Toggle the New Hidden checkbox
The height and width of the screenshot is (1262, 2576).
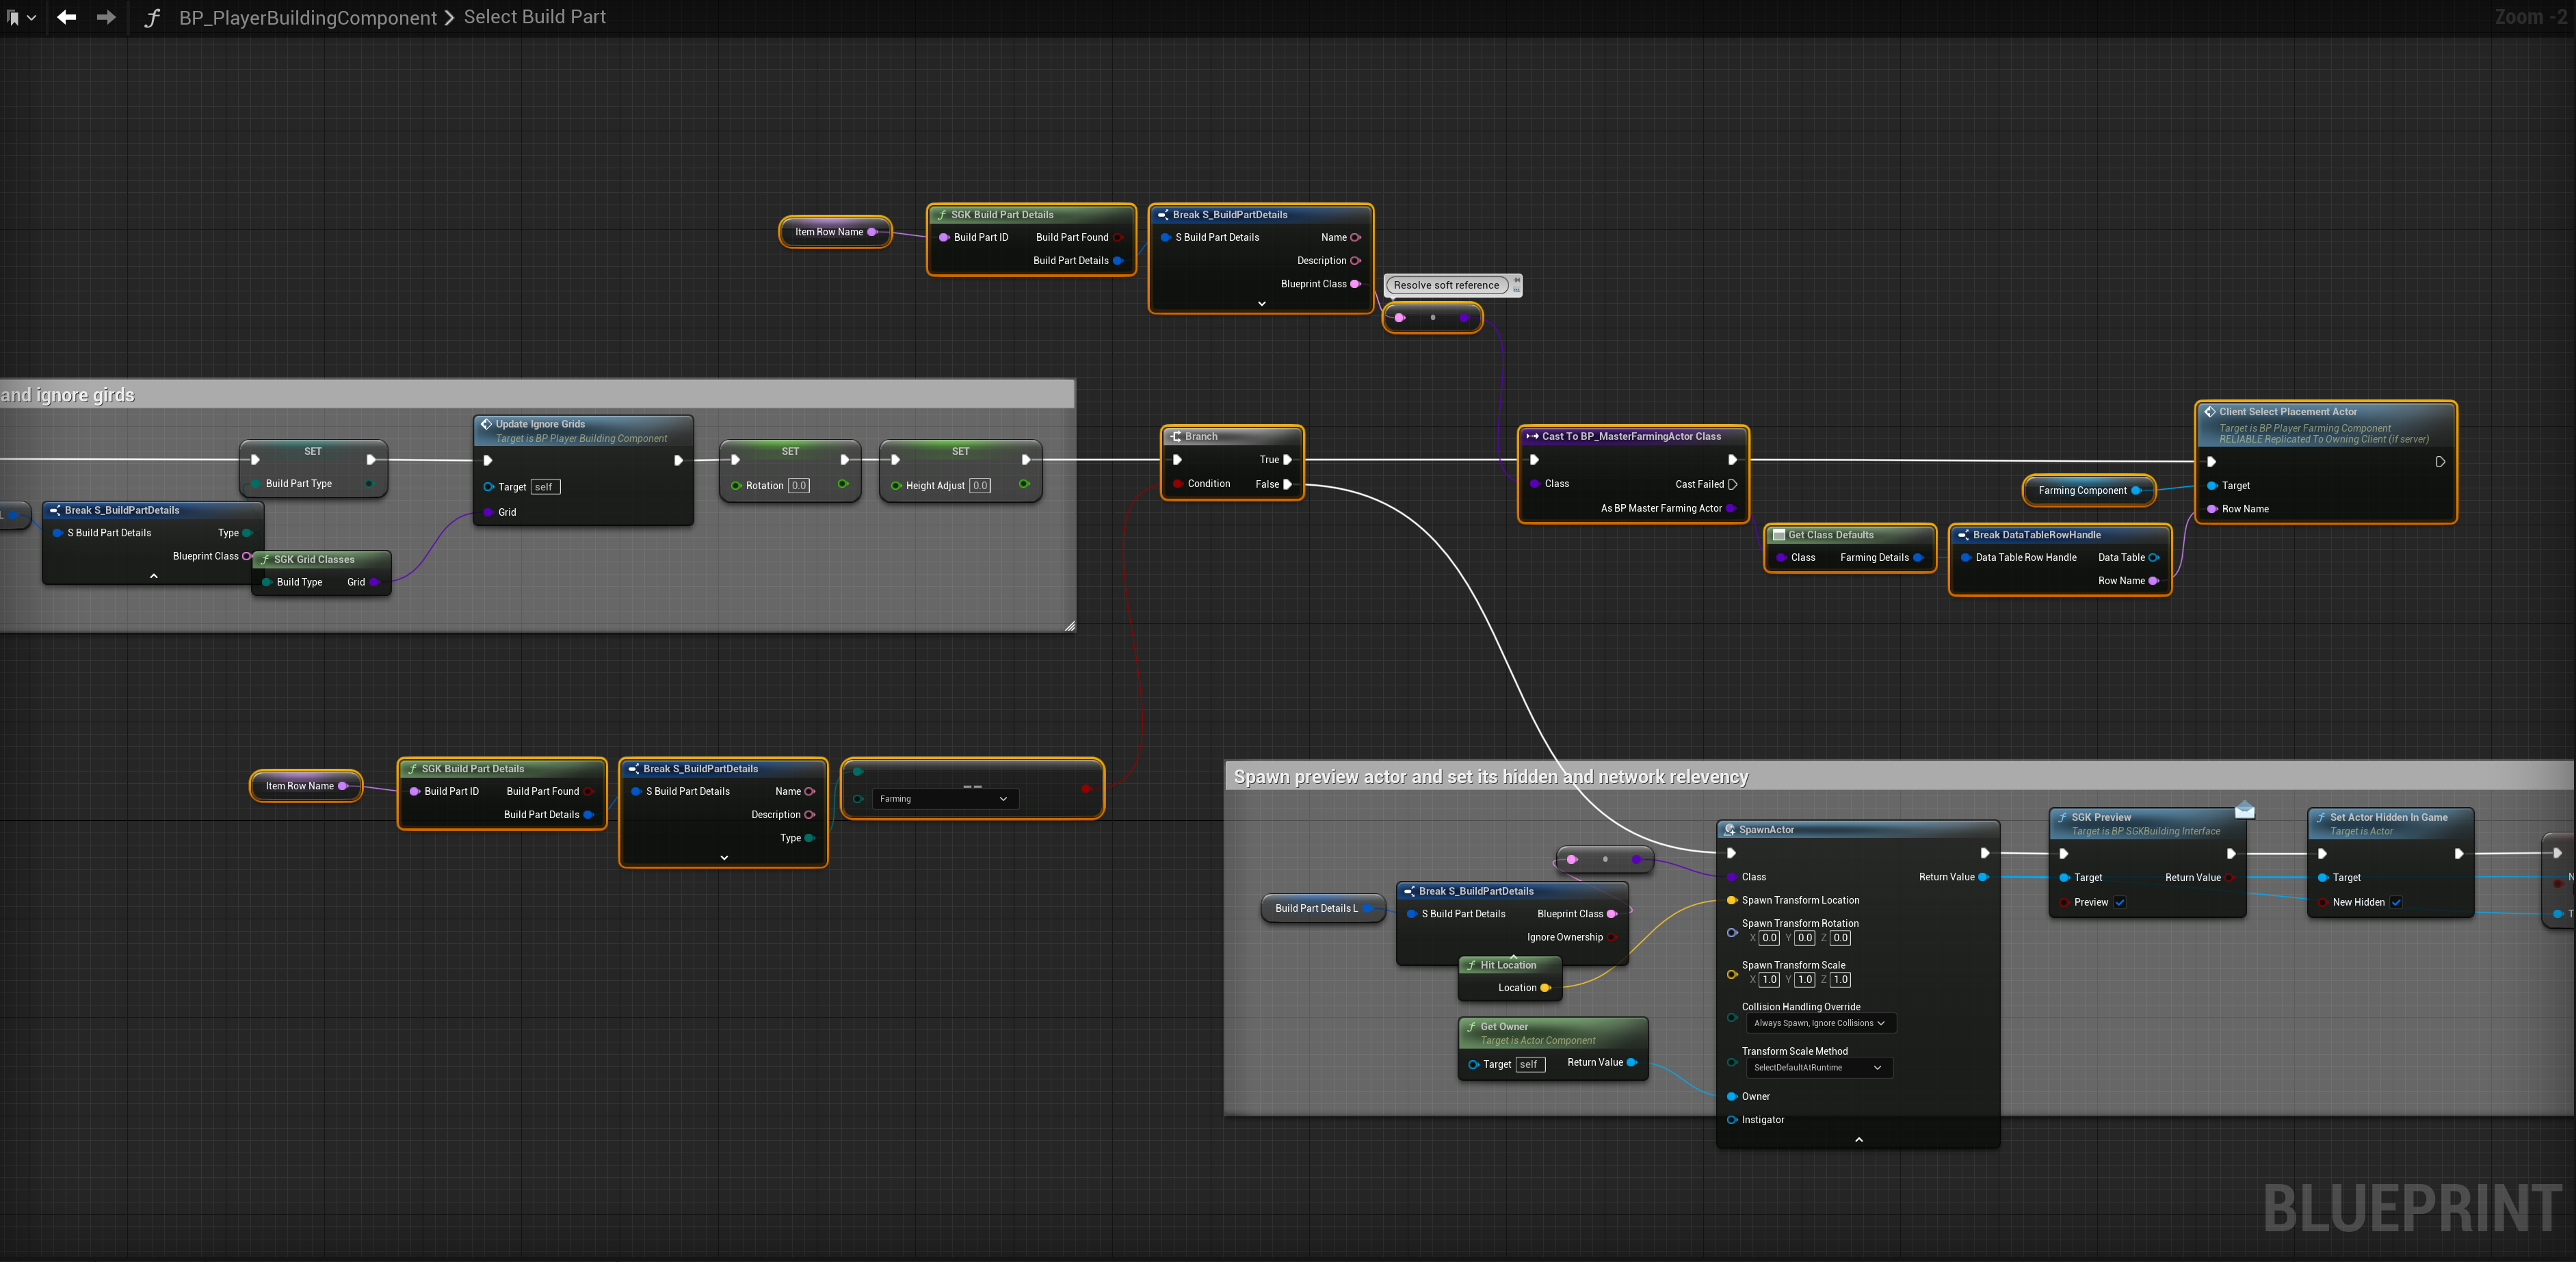pos(2396,902)
